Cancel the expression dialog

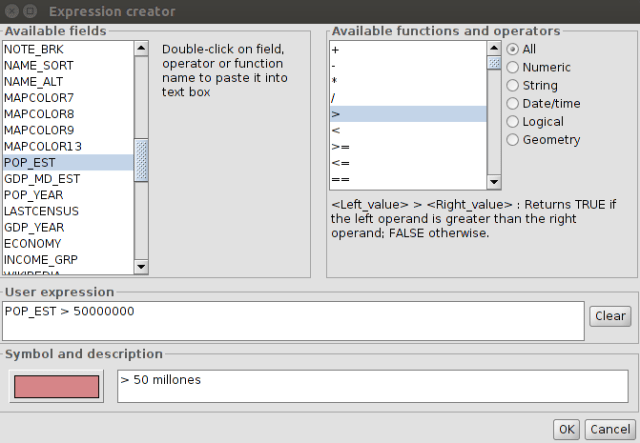(x=610, y=429)
